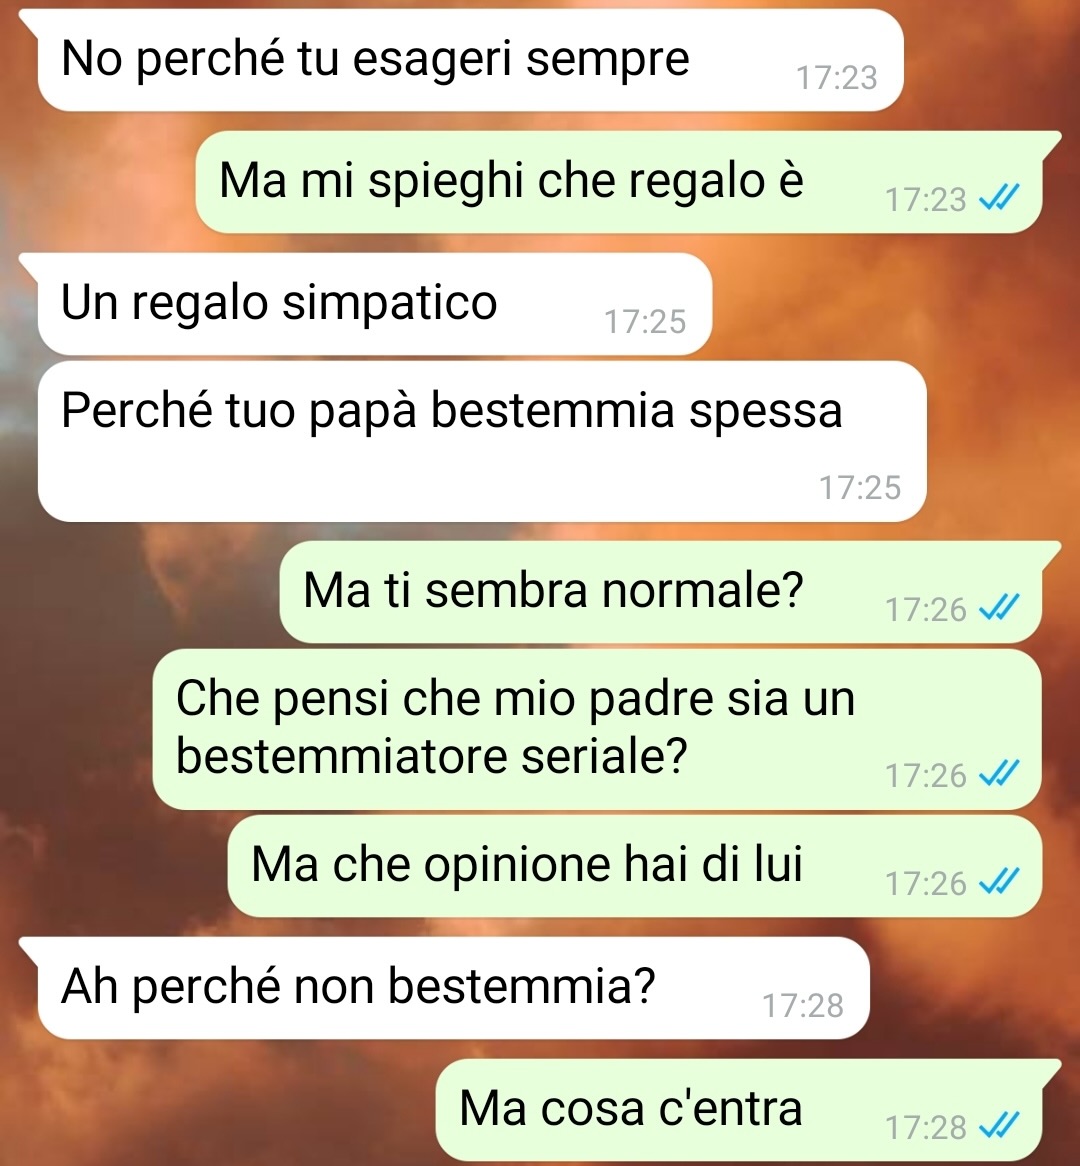The height and width of the screenshot is (1166, 1080).
Task: Tap the double-check read receipt at 17:23
Action: pos(998,198)
